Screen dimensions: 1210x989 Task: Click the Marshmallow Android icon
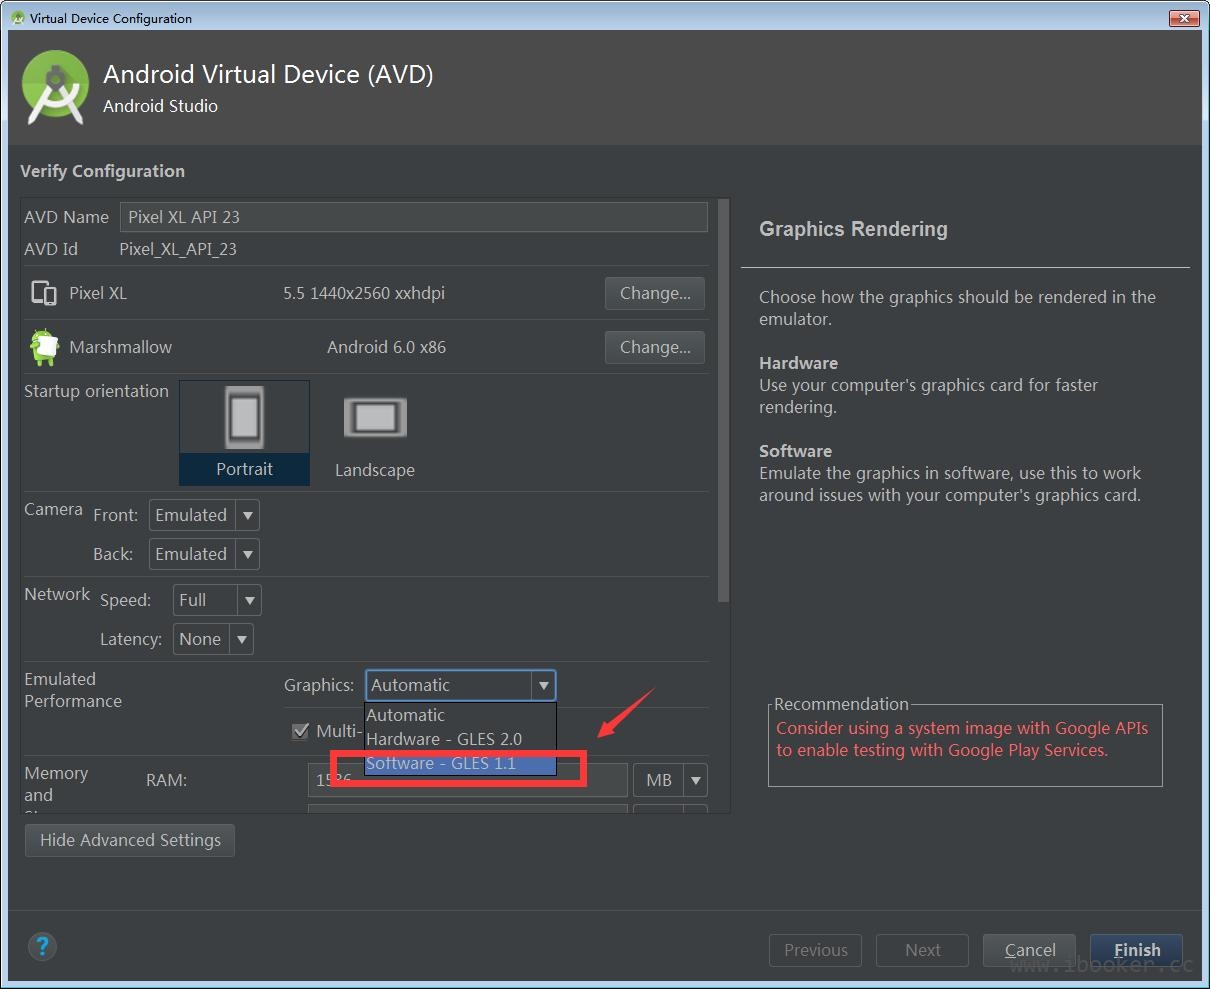[x=44, y=347]
